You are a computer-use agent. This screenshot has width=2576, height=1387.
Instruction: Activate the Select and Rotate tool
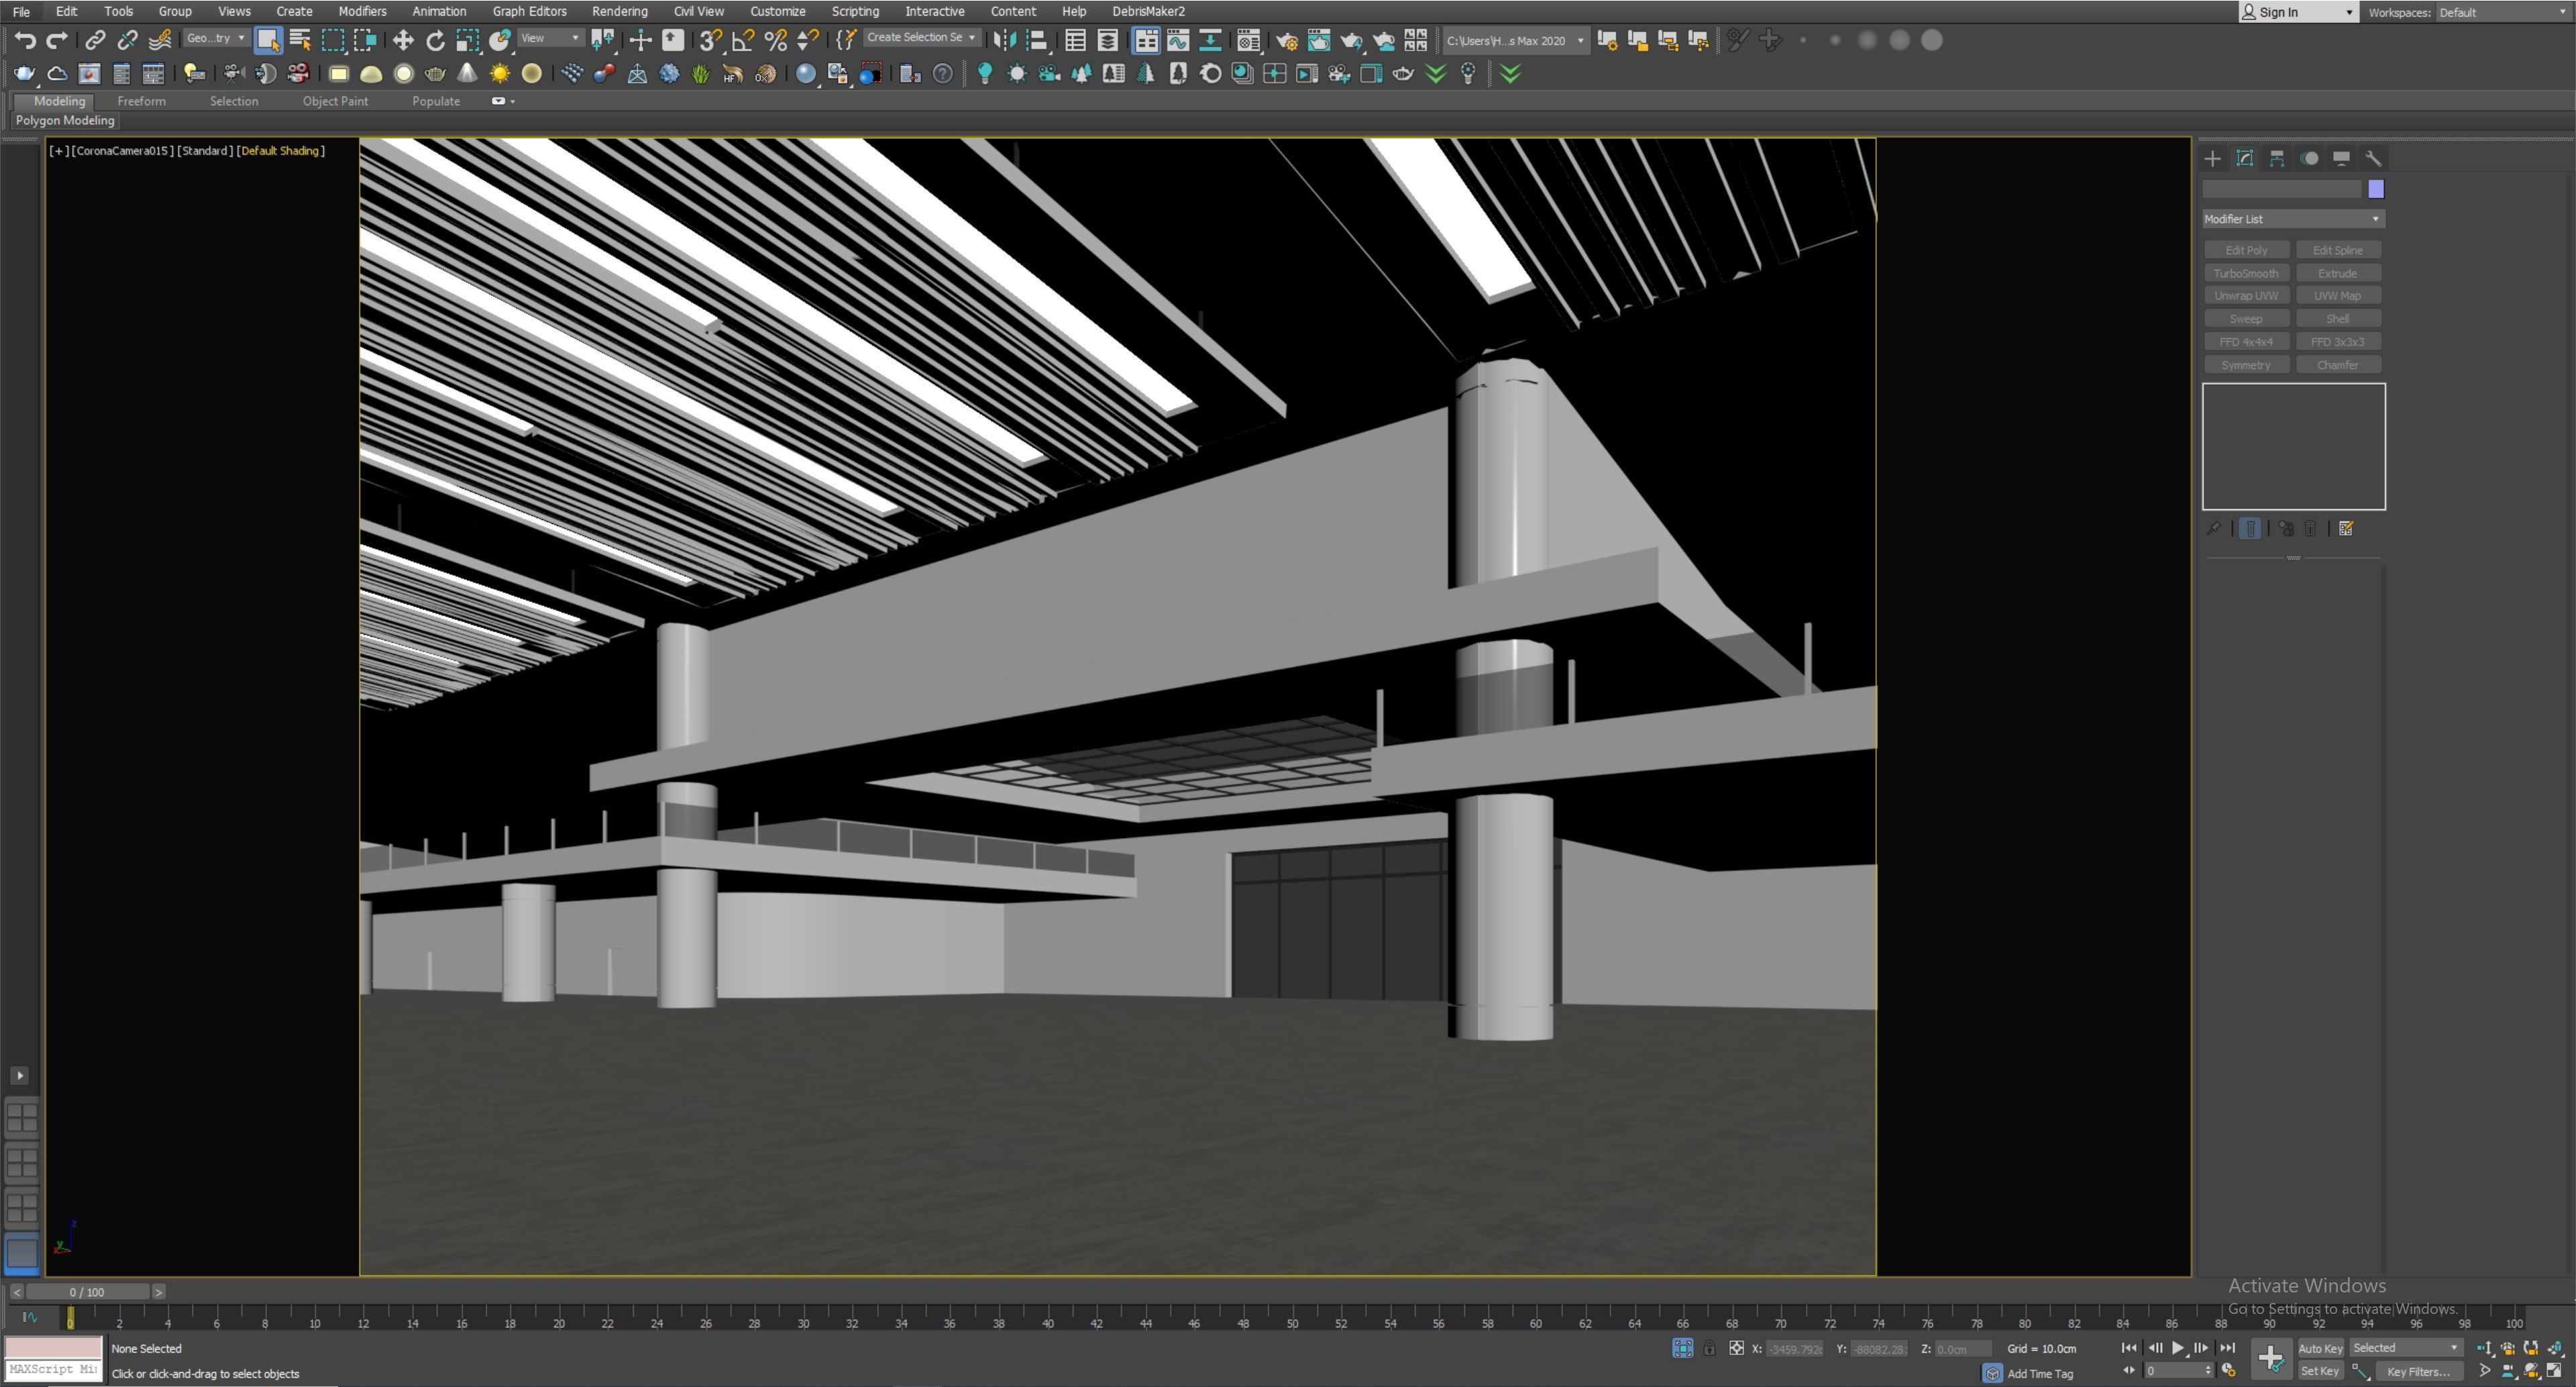point(435,40)
